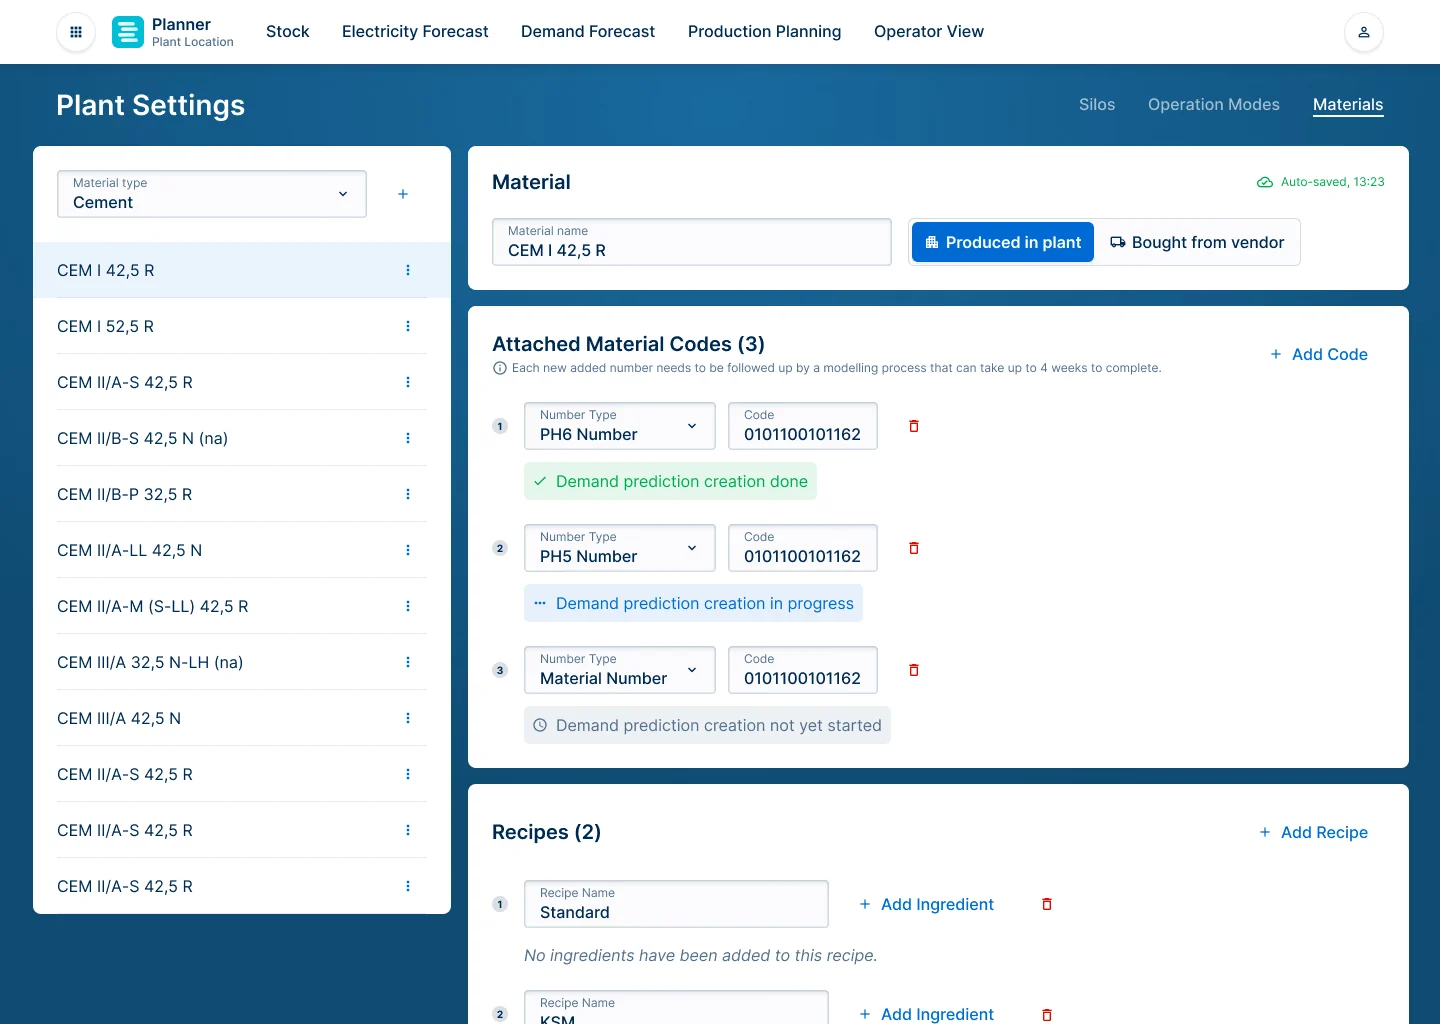Delete the Material Number code row
Screen dimensions: 1440x1024
(x=914, y=670)
